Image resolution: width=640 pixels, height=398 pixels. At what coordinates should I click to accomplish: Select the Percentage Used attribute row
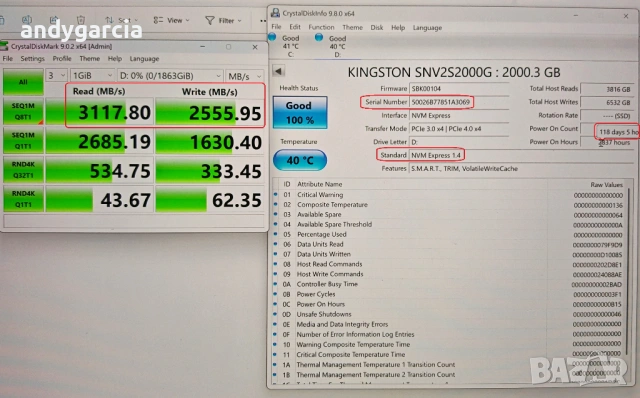pos(449,235)
